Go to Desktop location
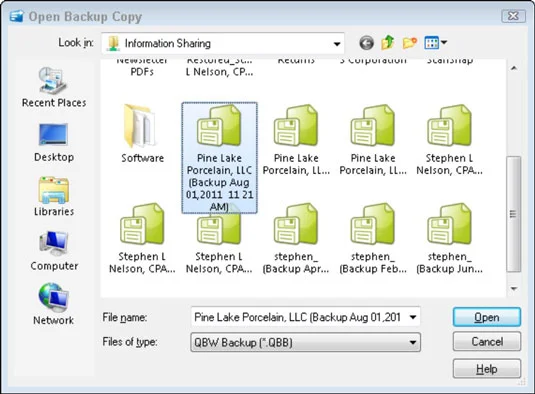The image size is (535, 394). pyautogui.click(x=54, y=143)
